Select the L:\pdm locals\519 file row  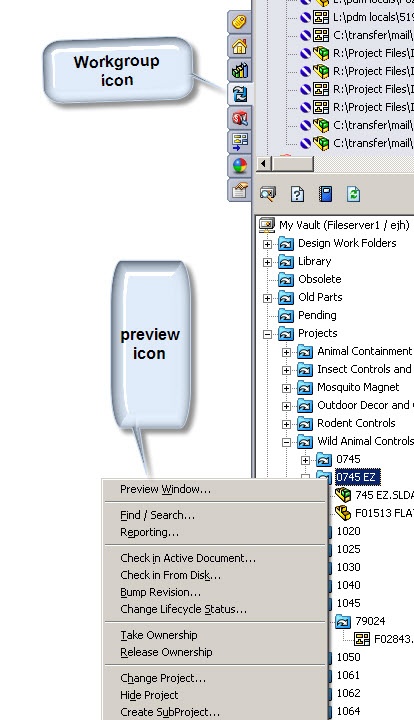tap(373, 17)
